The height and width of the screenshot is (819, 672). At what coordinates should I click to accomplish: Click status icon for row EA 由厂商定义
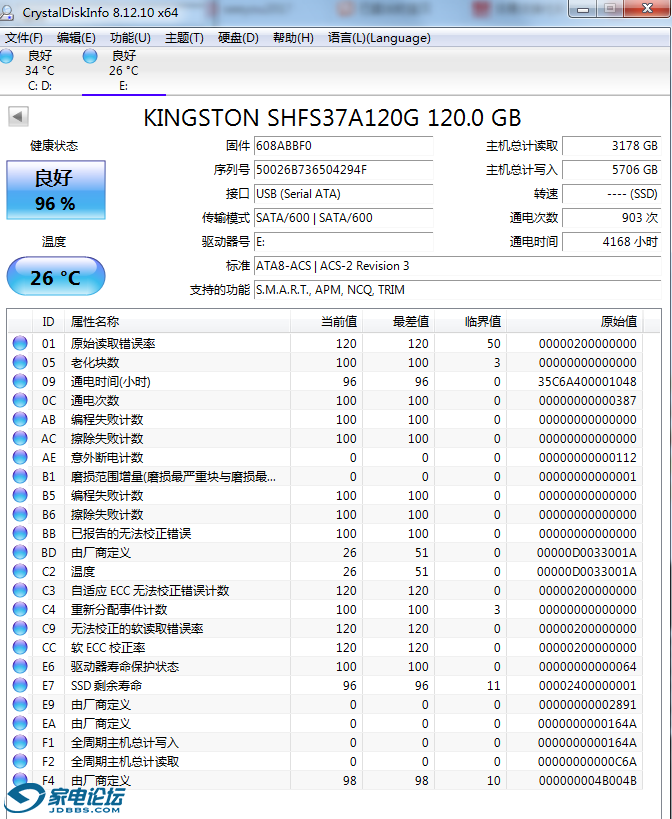coord(20,723)
